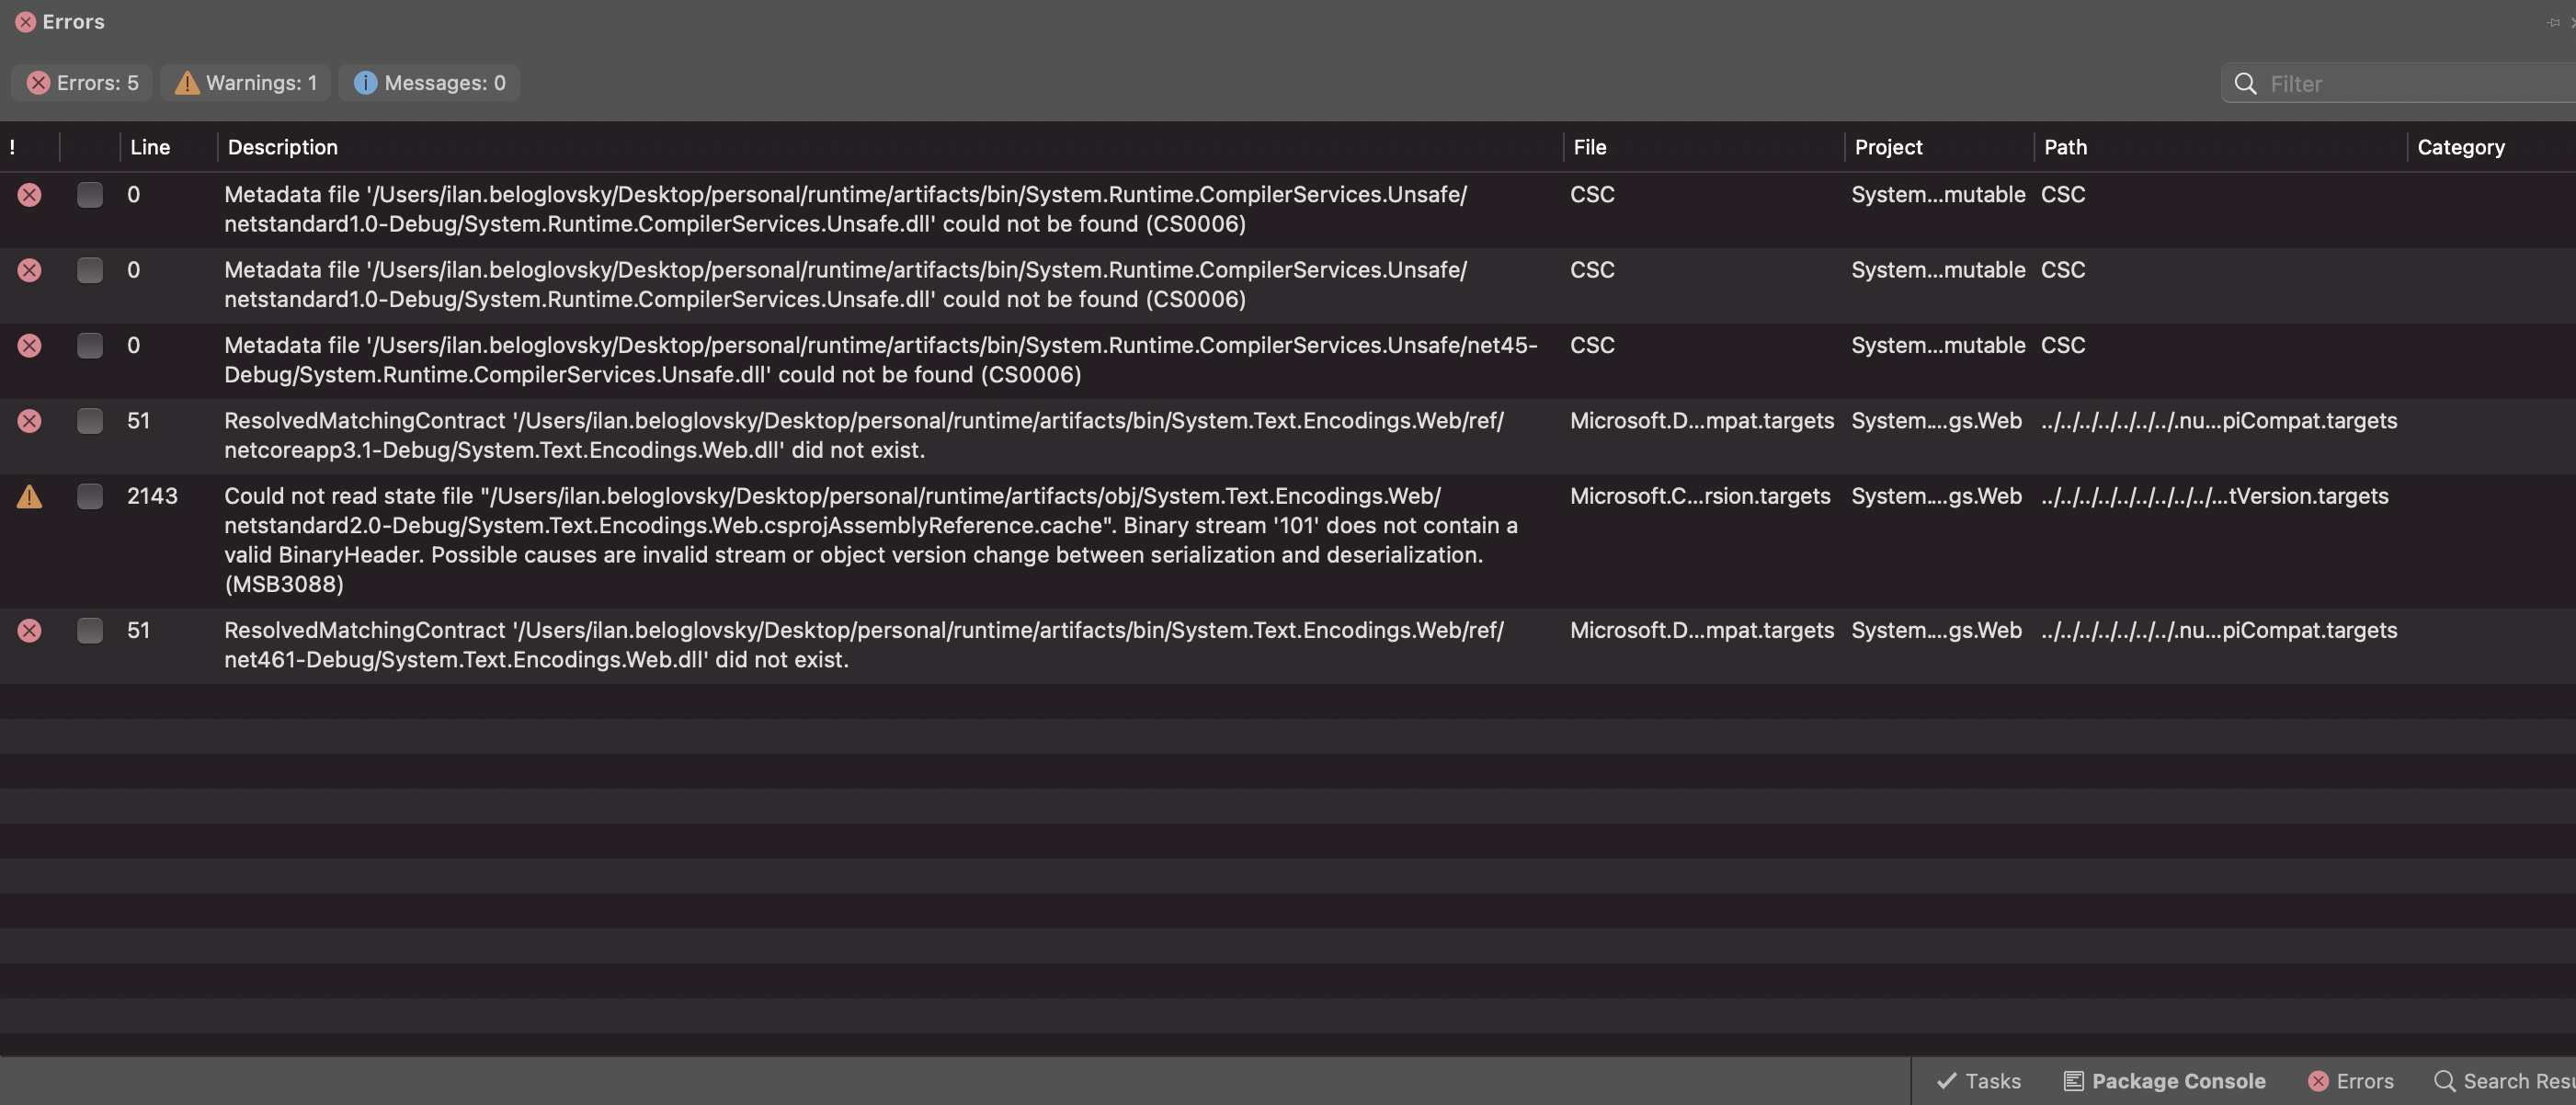Viewport: 2576px width, 1105px height.
Task: Click the error icon next to Errors: 5
Action: point(39,83)
